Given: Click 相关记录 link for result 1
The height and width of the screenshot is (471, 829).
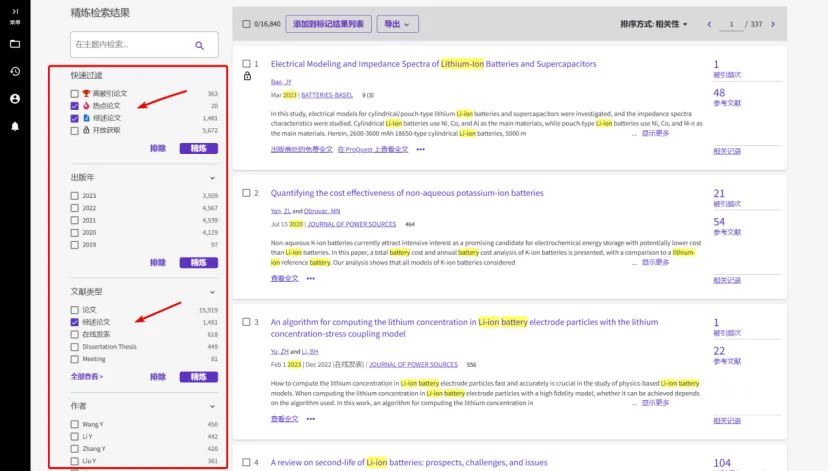Looking at the screenshot, I should [x=727, y=151].
